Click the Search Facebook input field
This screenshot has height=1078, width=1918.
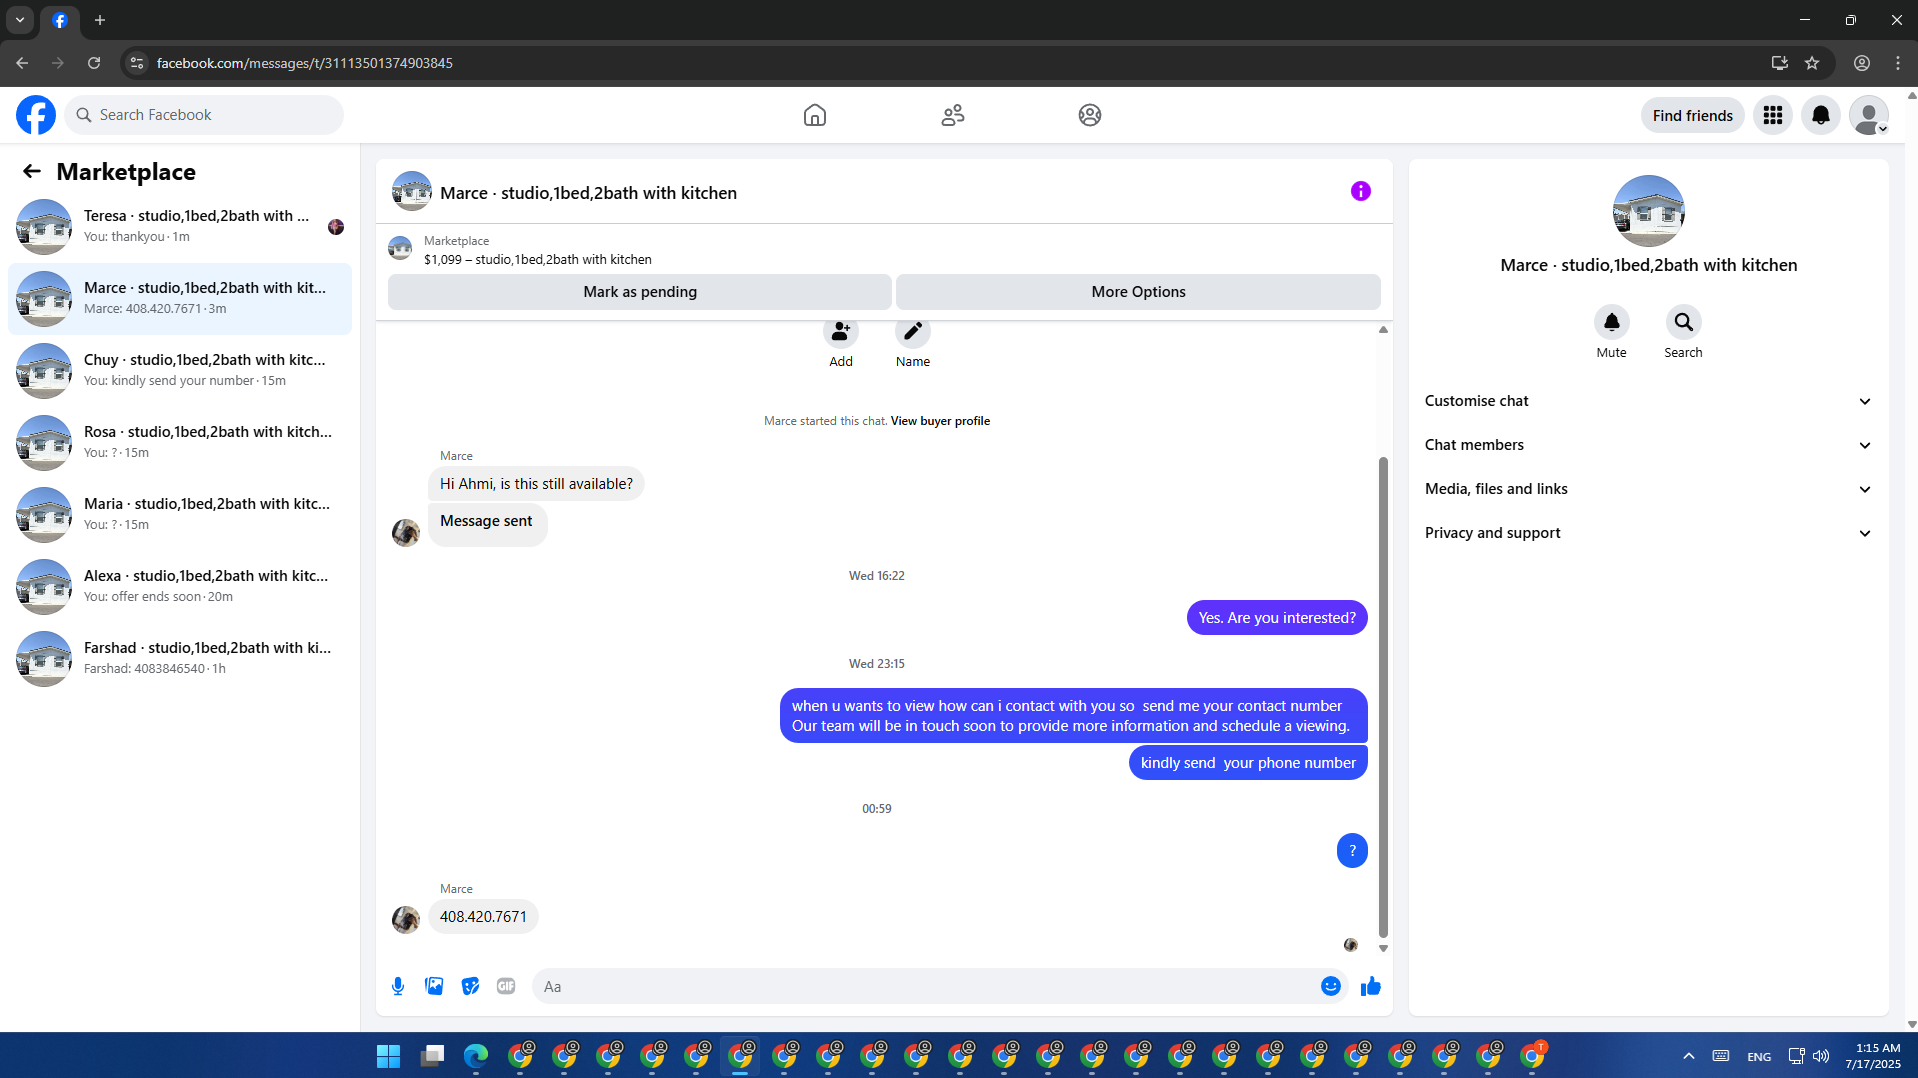204,115
